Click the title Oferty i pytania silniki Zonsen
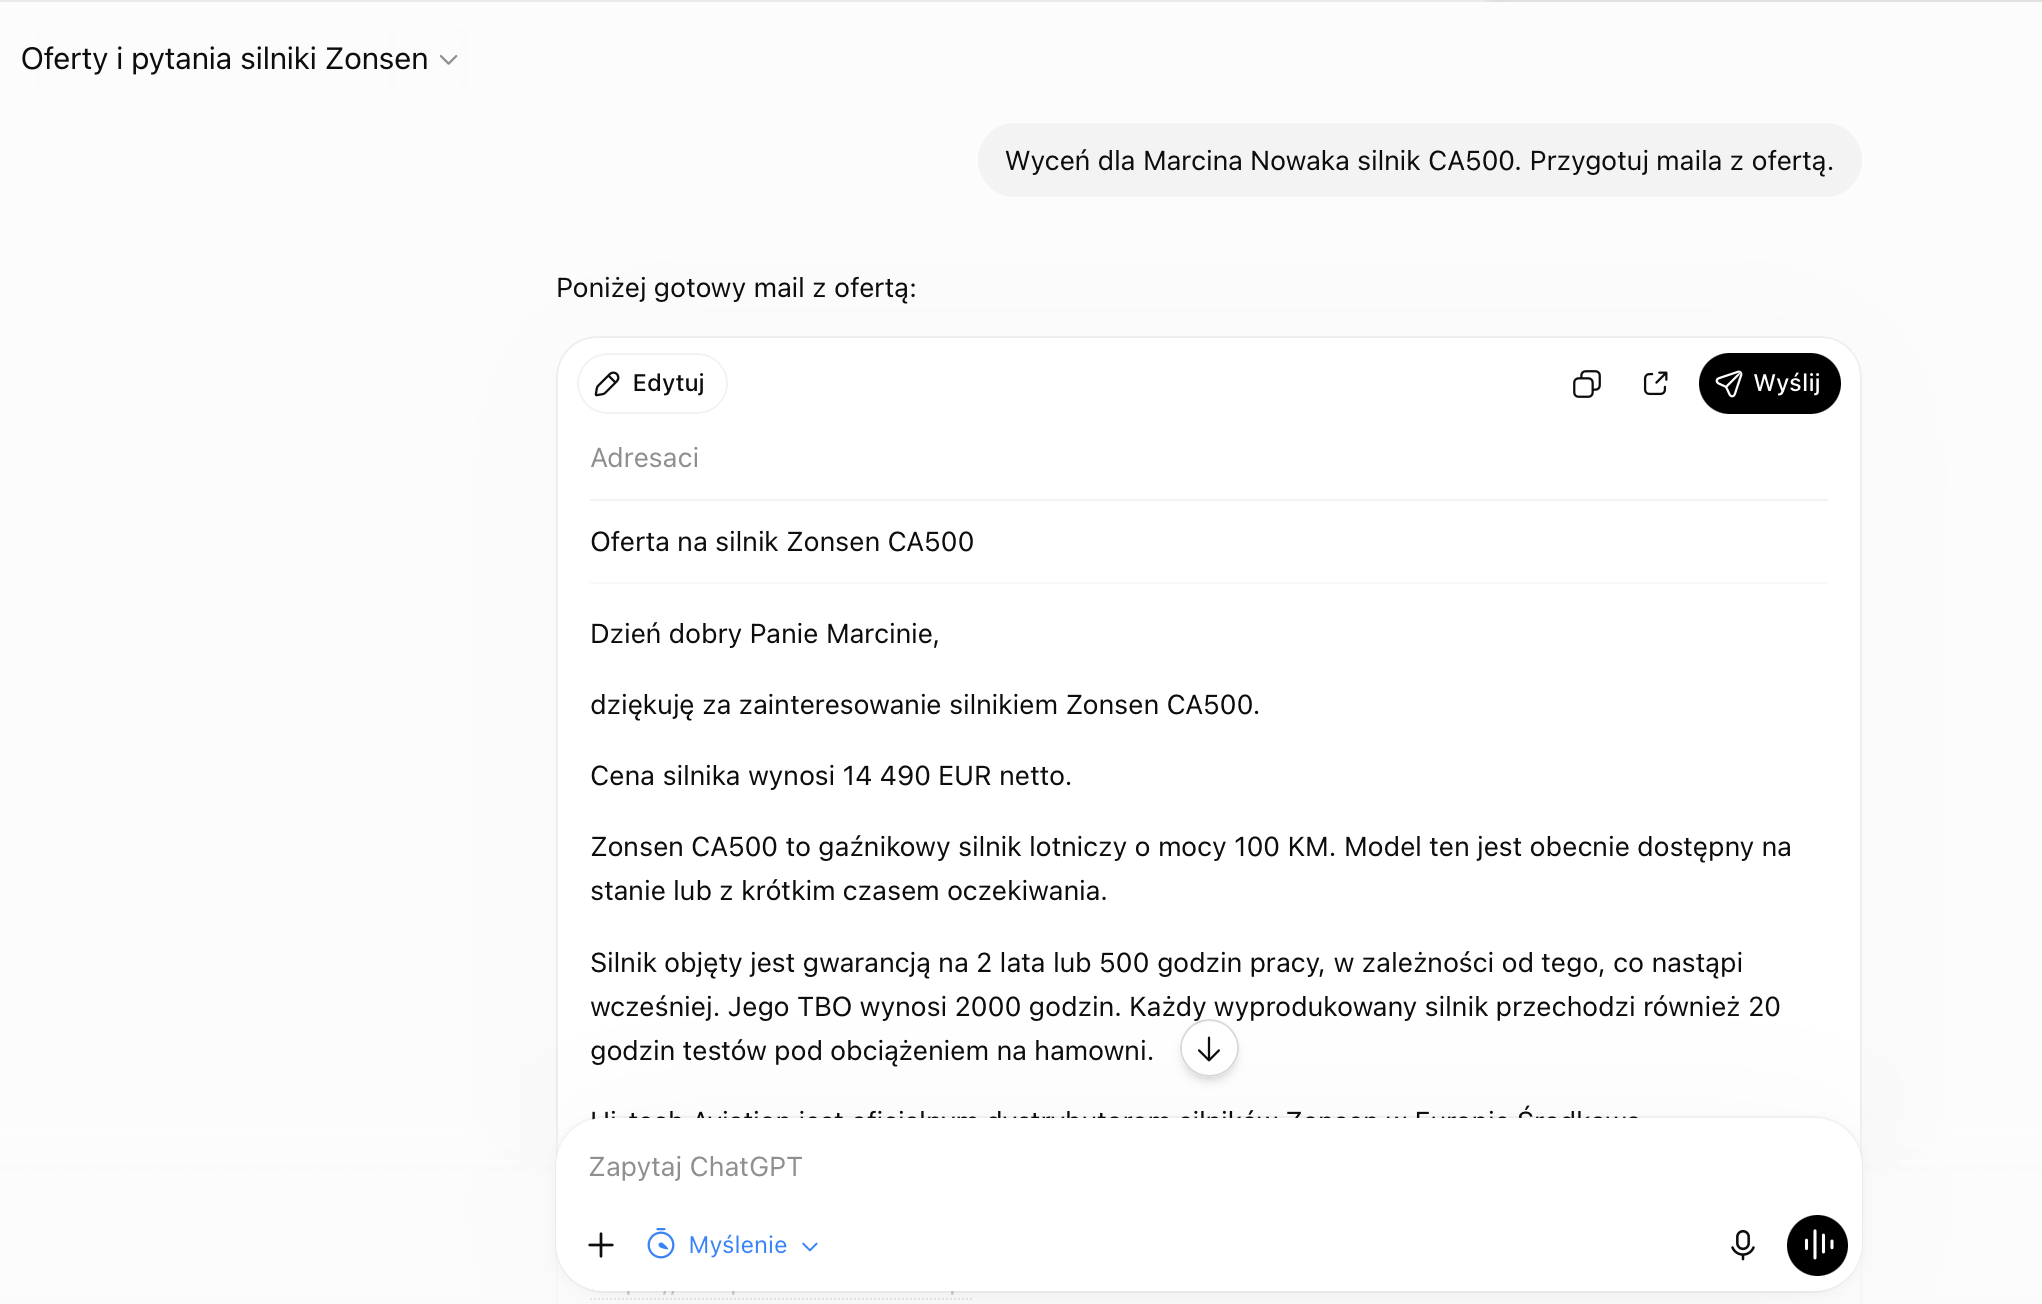 [x=224, y=59]
